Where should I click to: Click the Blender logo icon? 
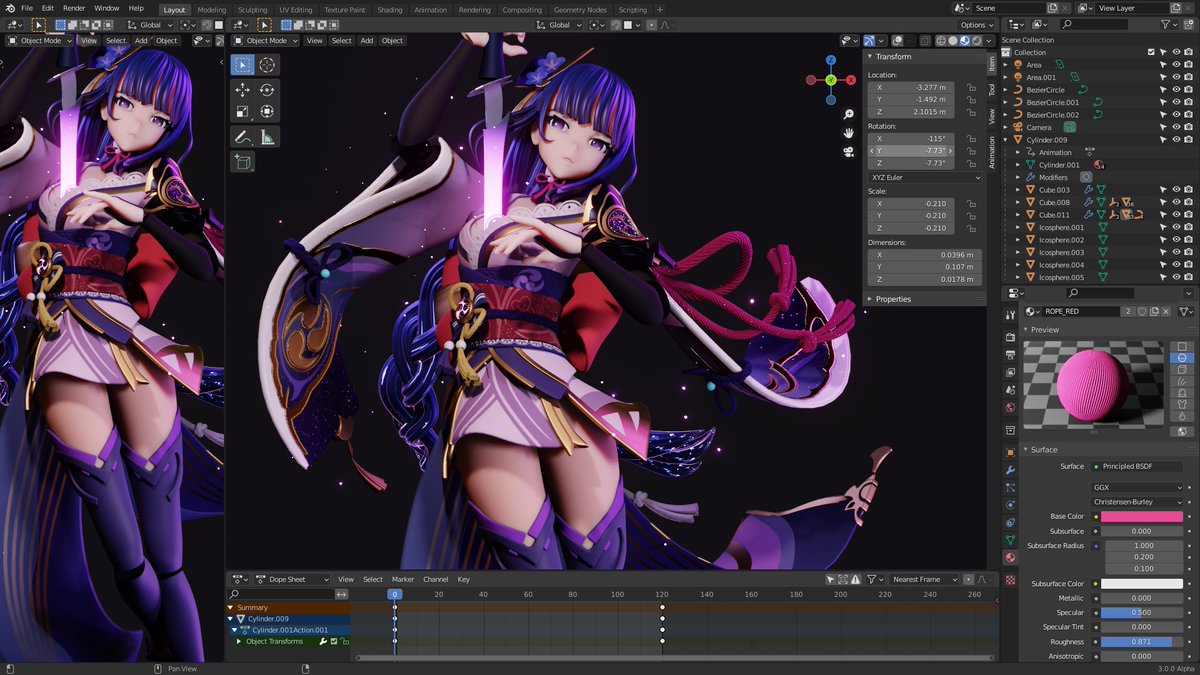(8, 8)
